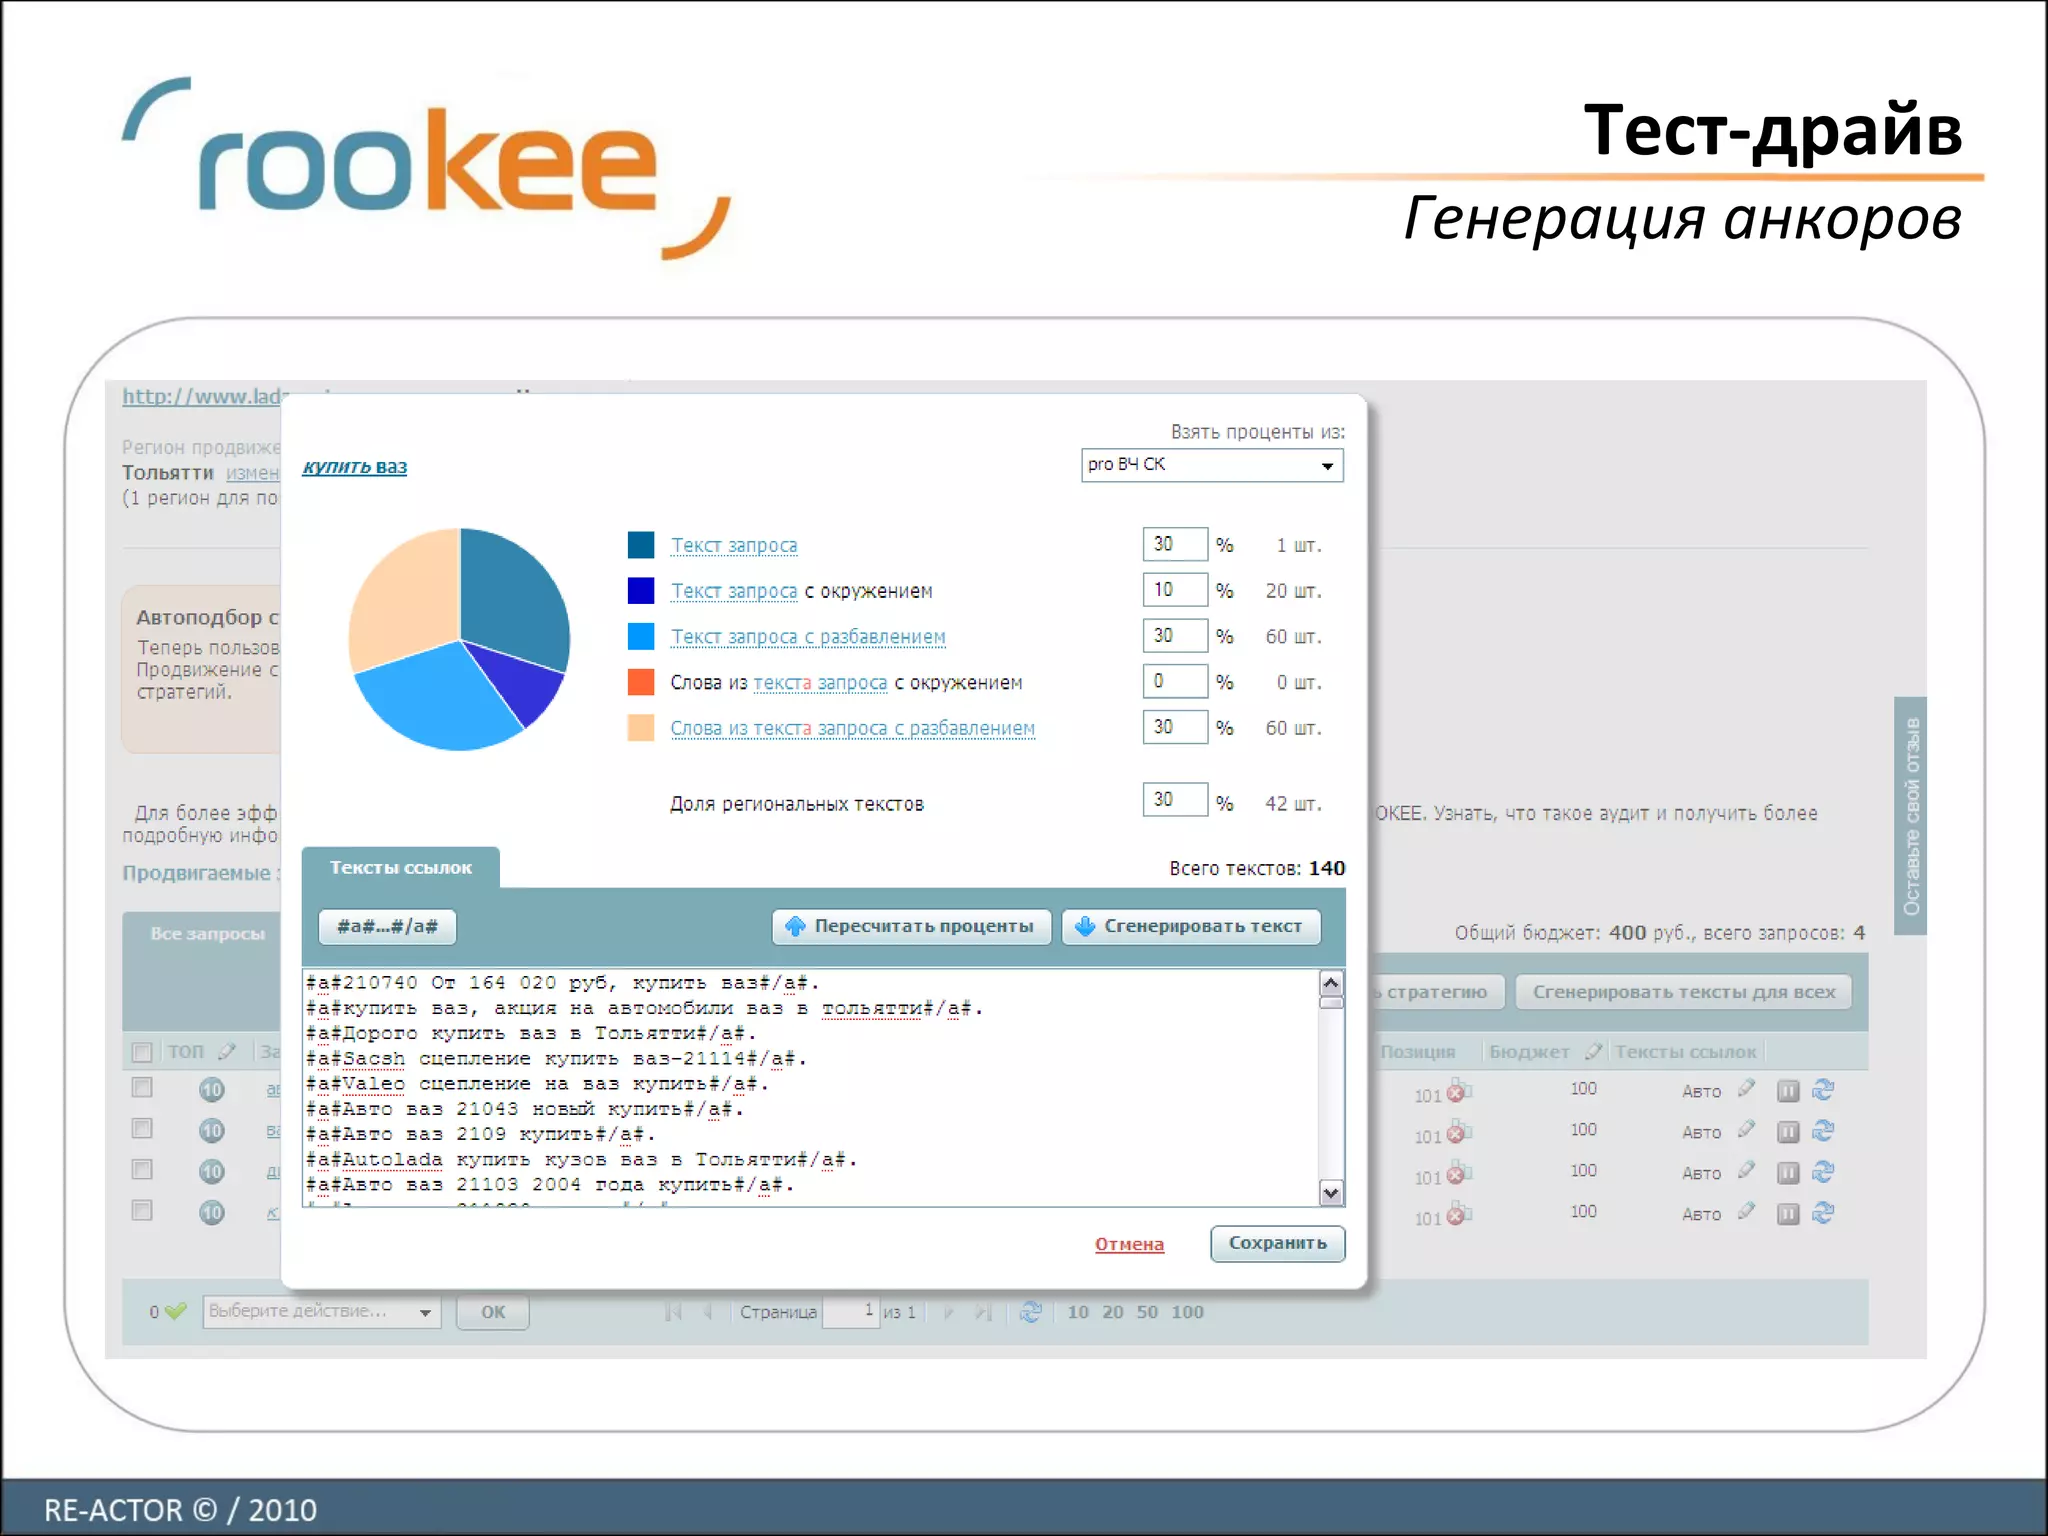Image resolution: width=2048 pixels, height=1536 pixels.
Task: Click pause icon in third query row
Action: 1788,1173
